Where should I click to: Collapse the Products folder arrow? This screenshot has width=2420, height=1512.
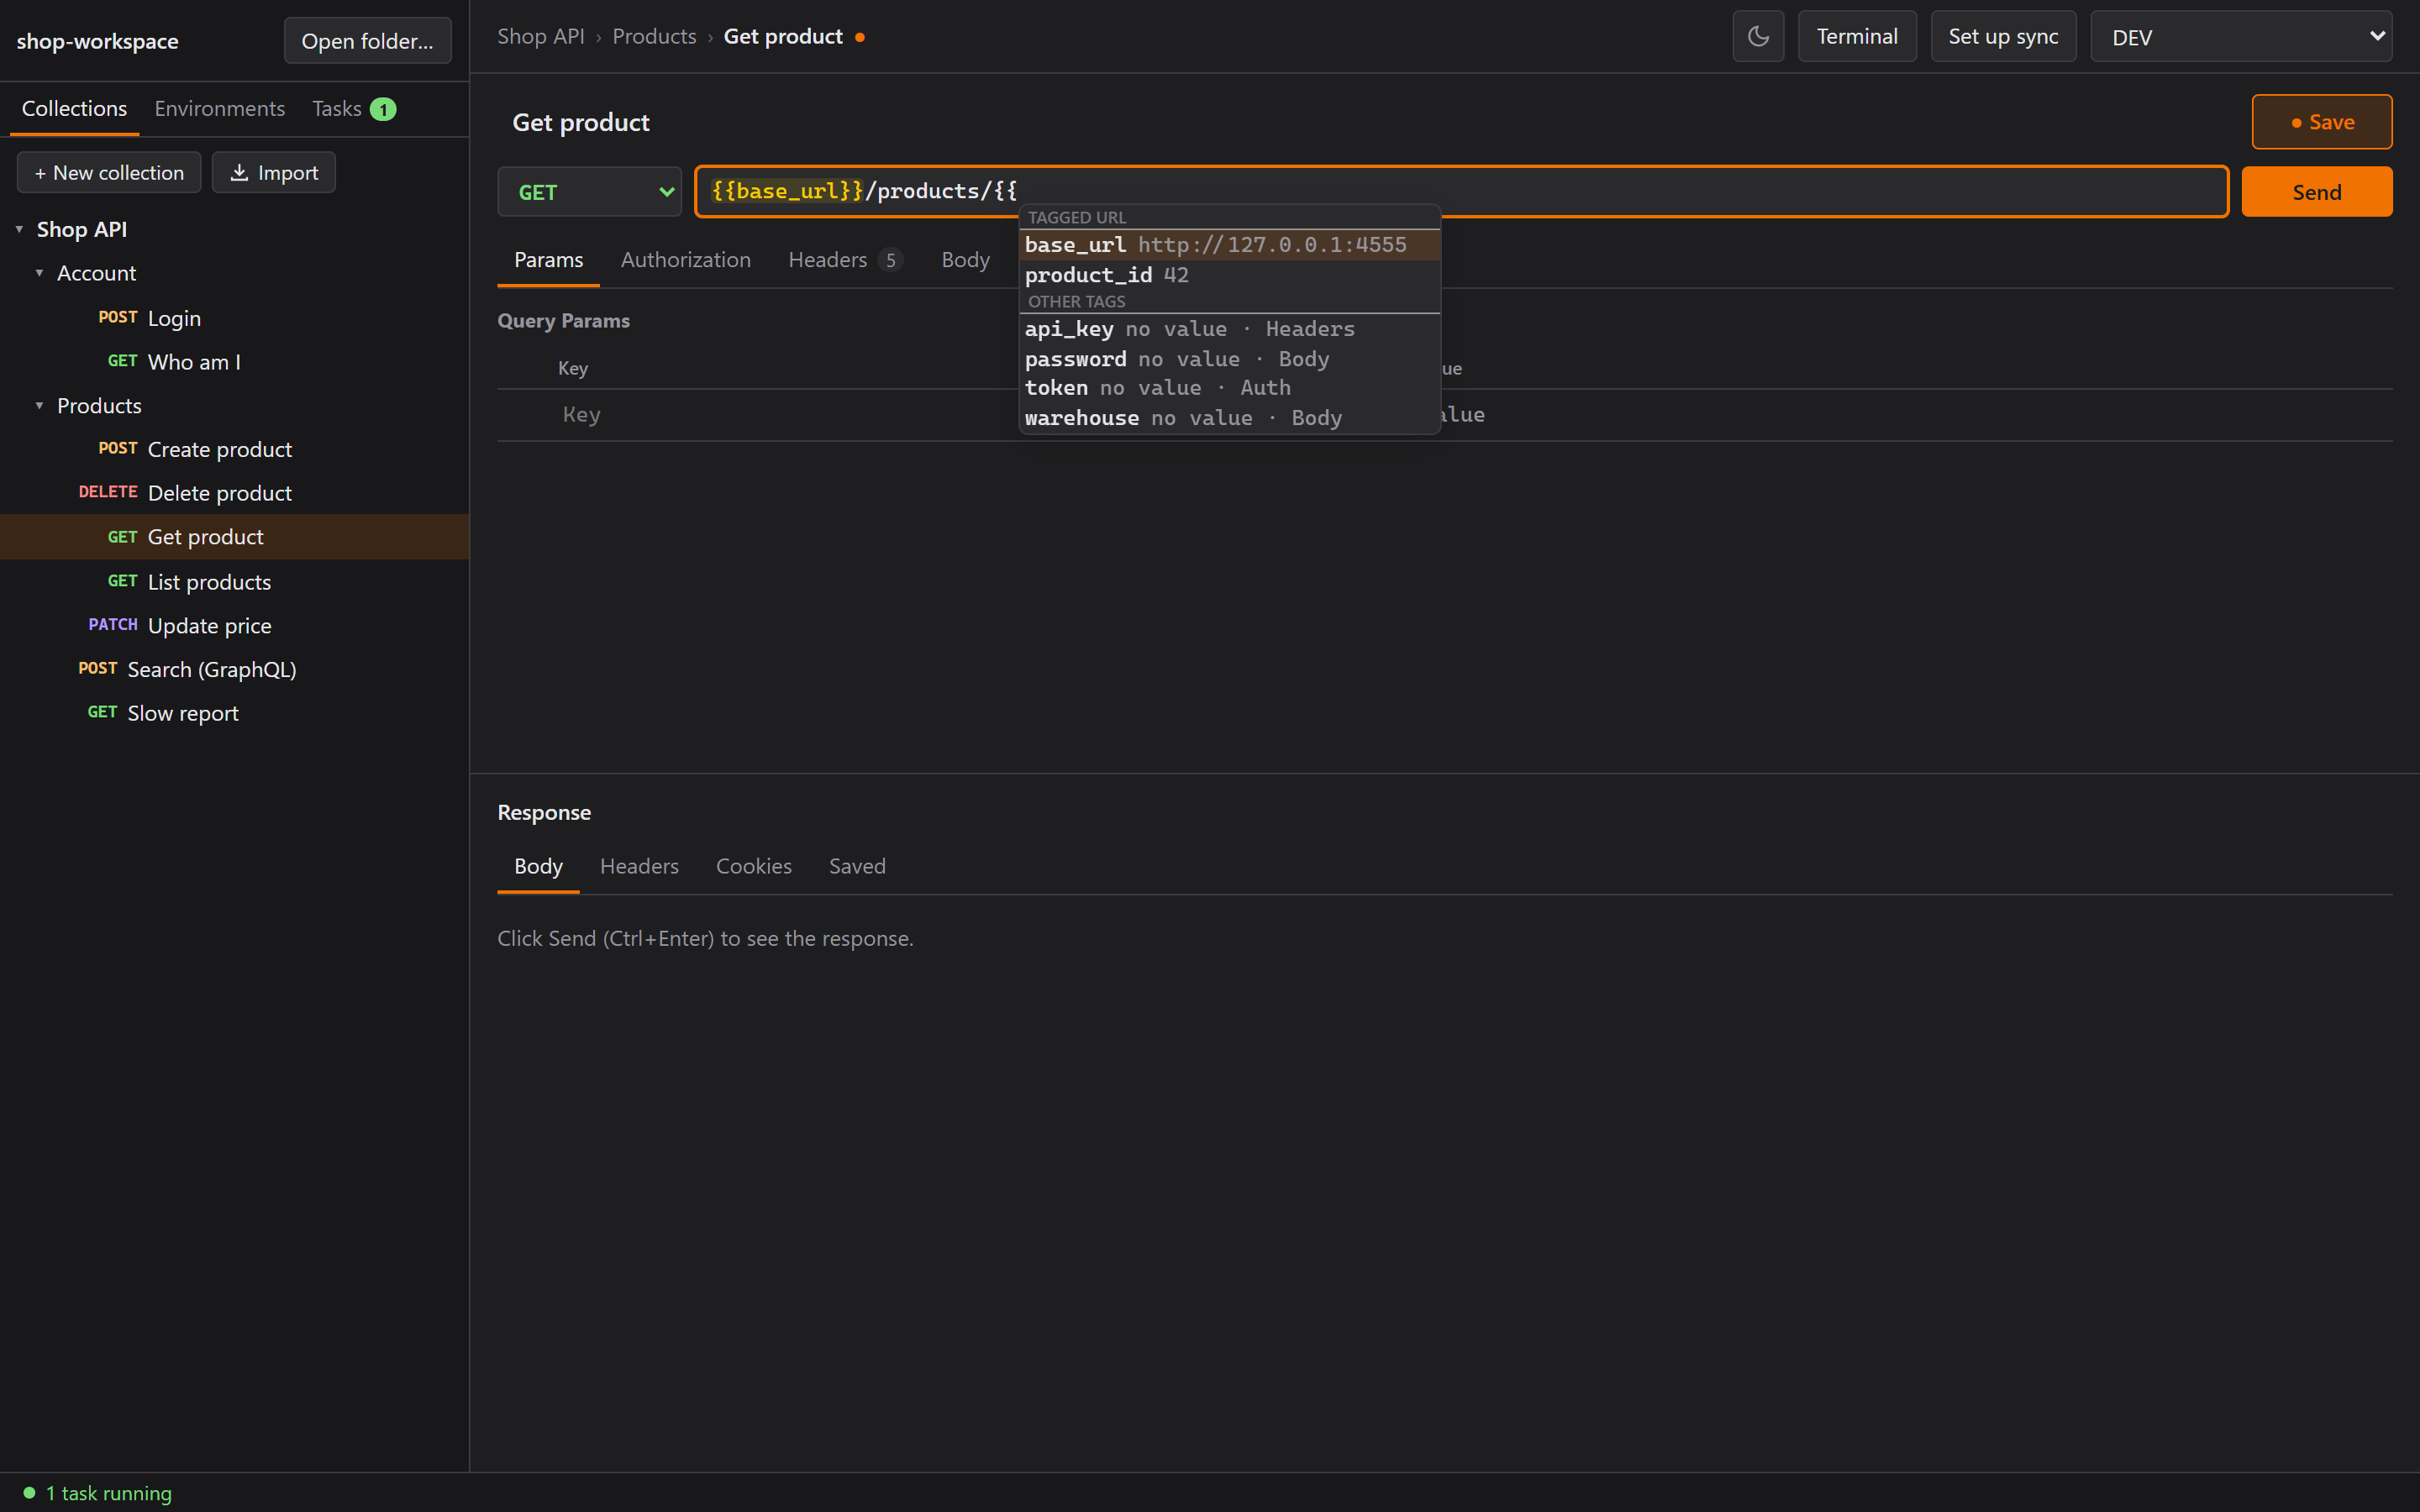pyautogui.click(x=39, y=406)
